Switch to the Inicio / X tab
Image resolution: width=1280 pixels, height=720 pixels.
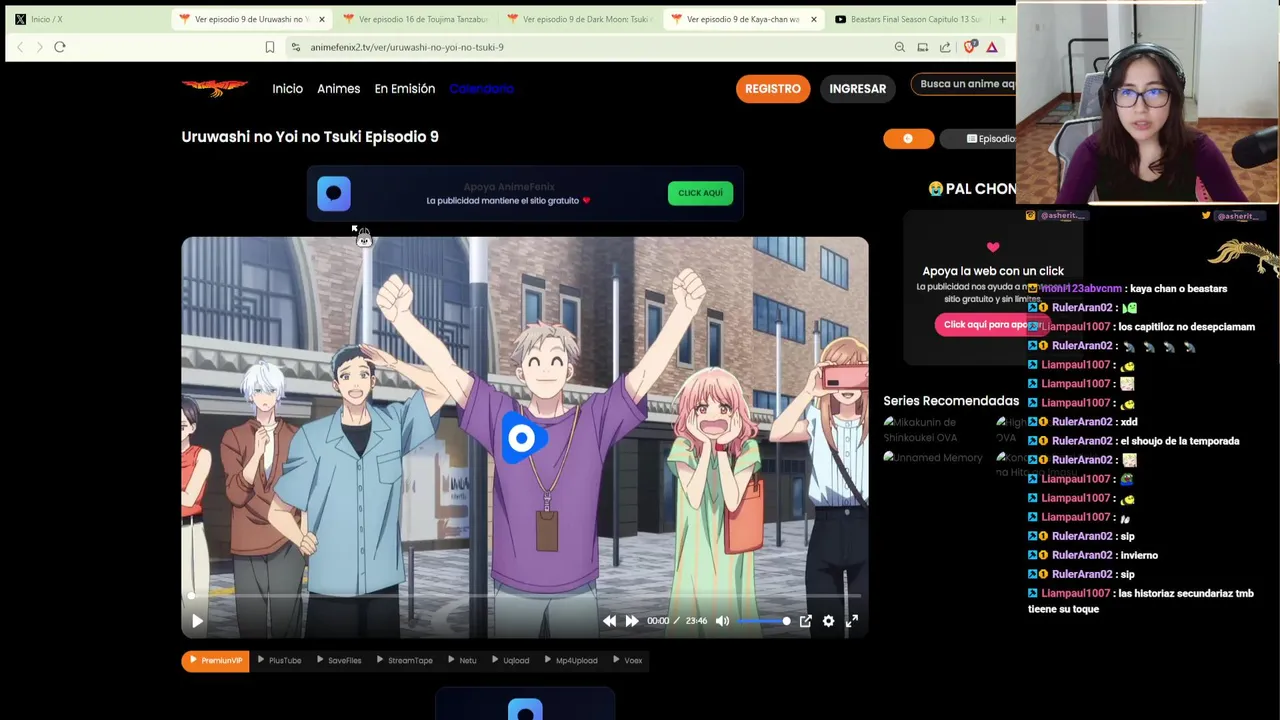(x=83, y=19)
